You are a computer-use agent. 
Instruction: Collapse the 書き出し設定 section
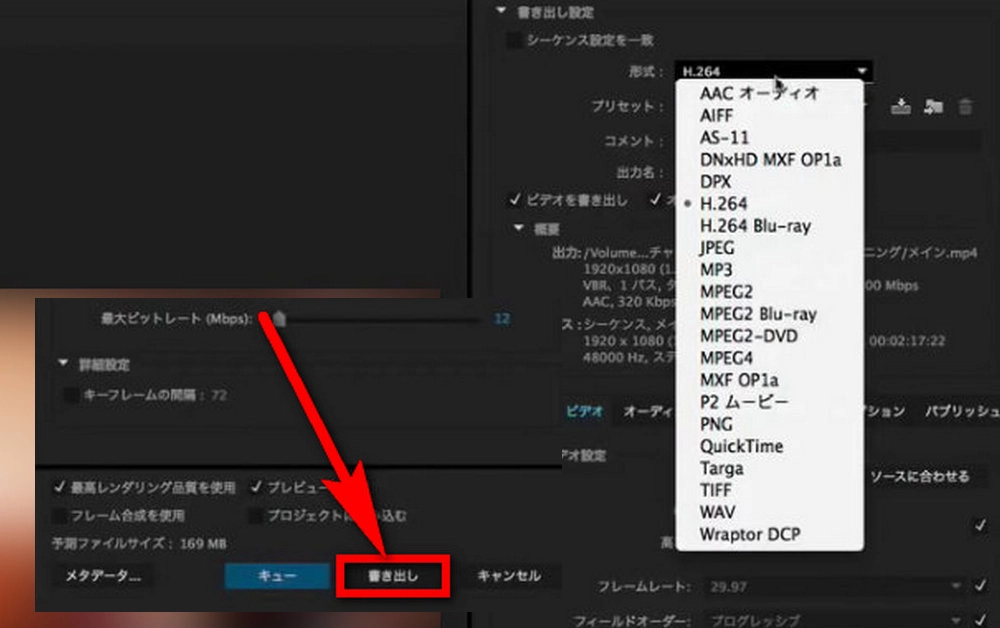click(502, 13)
